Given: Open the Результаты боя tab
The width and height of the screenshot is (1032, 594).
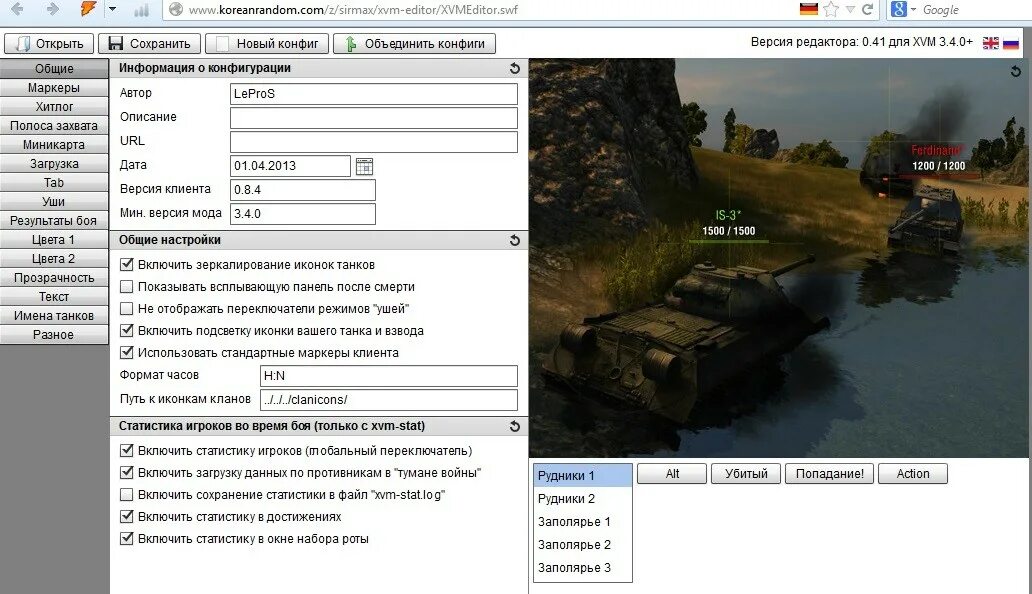Looking at the screenshot, I should [x=54, y=221].
